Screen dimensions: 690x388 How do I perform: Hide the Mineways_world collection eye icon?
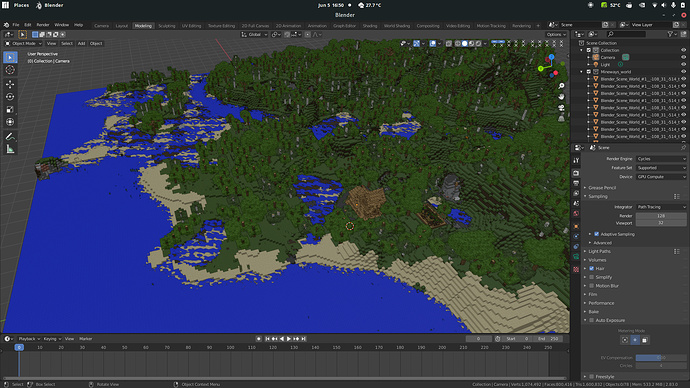(683, 71)
